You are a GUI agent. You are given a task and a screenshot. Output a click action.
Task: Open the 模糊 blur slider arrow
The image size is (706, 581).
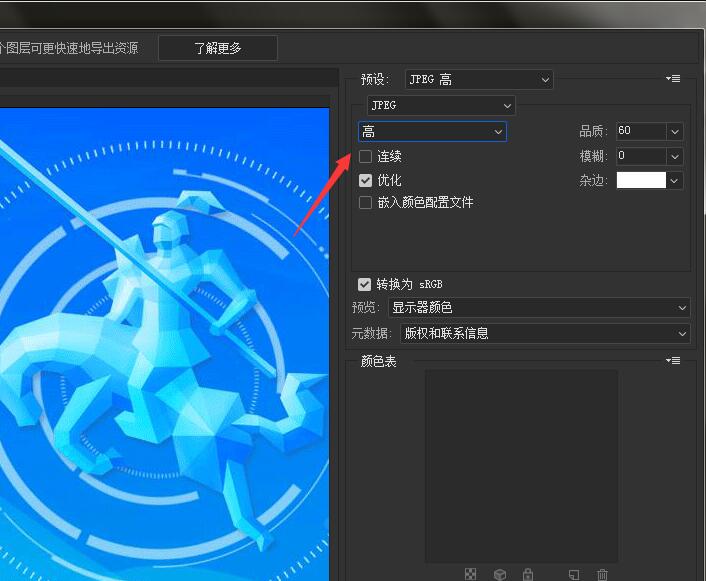pos(675,157)
